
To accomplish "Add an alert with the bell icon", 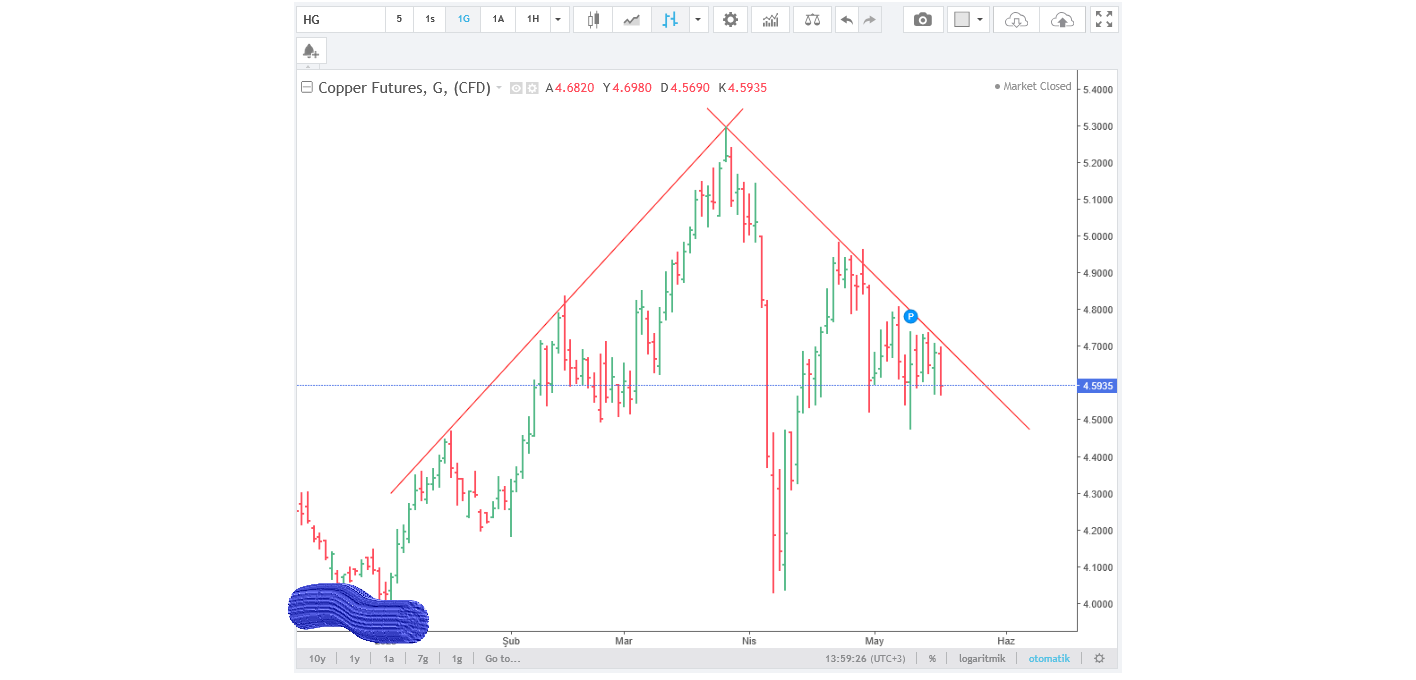I will [x=311, y=50].
